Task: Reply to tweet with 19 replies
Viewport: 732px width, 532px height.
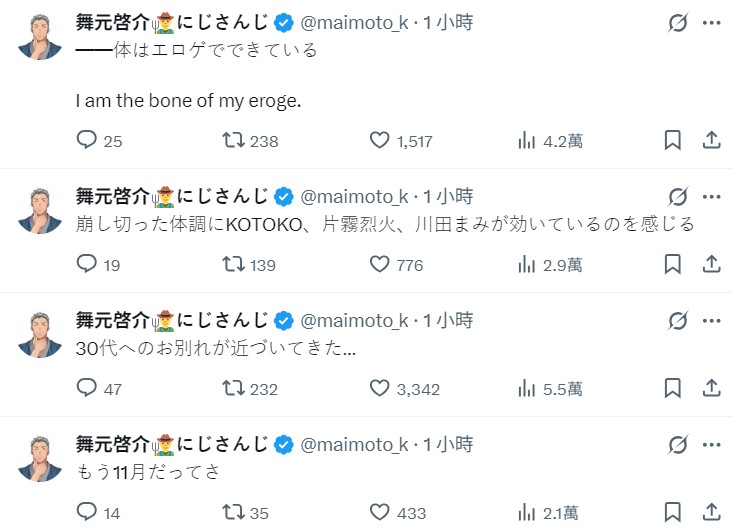Action: point(87,264)
